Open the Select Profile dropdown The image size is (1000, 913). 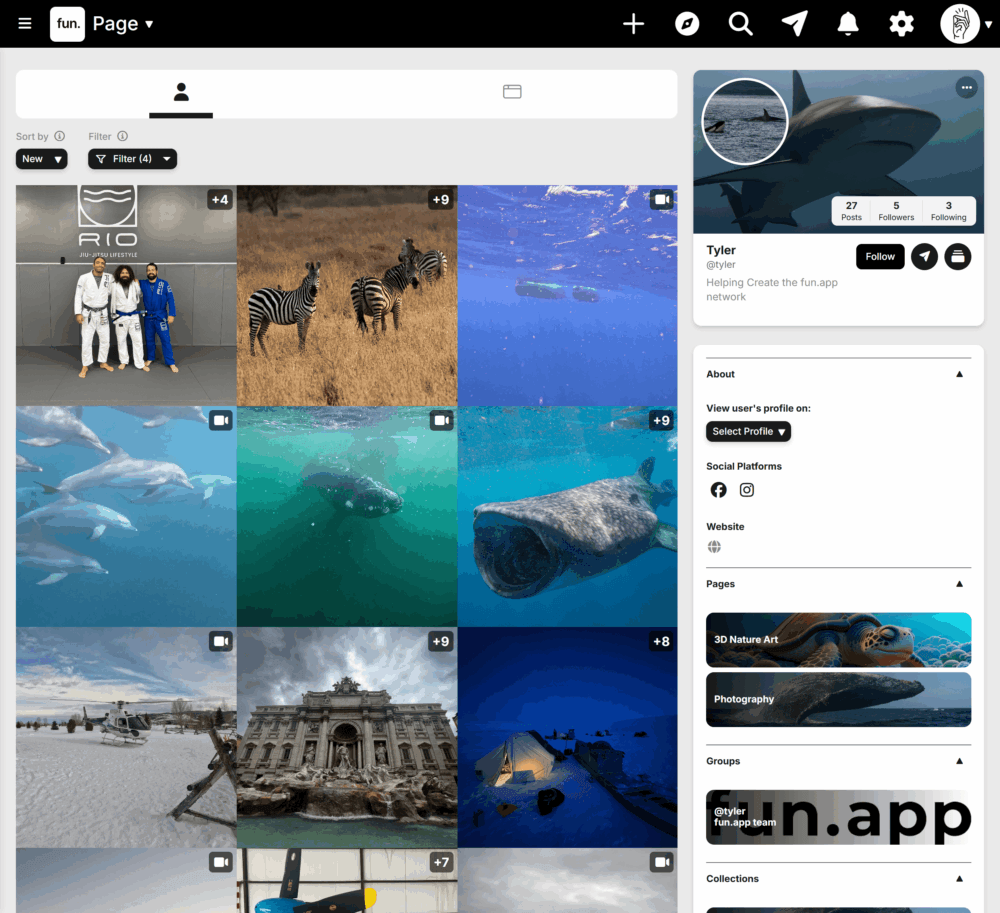(748, 432)
